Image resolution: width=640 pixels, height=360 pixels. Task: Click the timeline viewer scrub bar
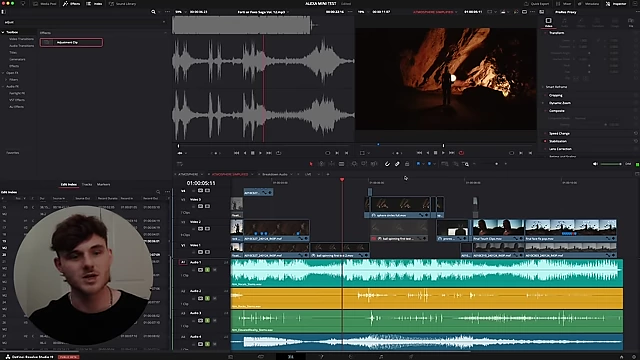point(446,145)
